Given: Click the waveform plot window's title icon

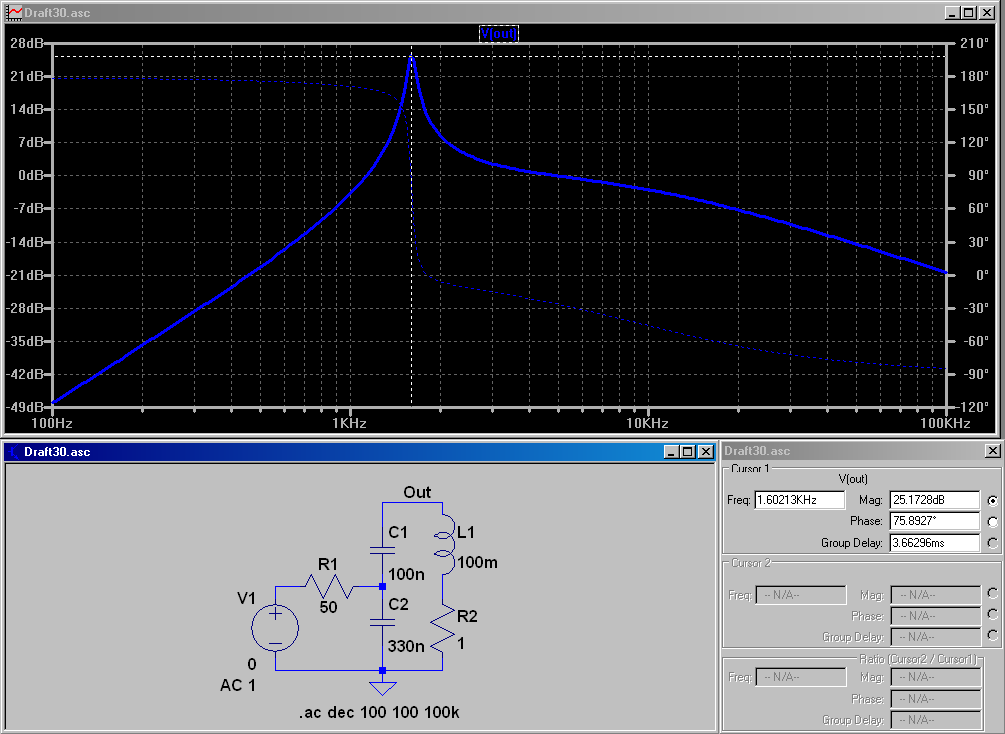Looking at the screenshot, I should pos(13,12).
